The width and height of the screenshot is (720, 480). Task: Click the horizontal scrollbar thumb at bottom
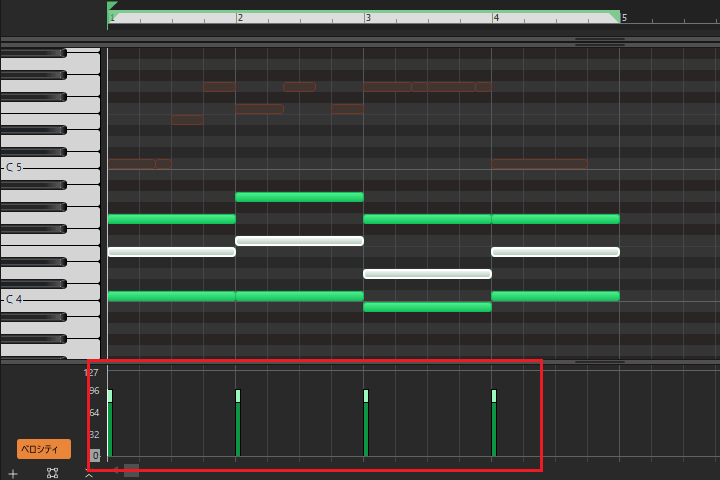[131, 470]
